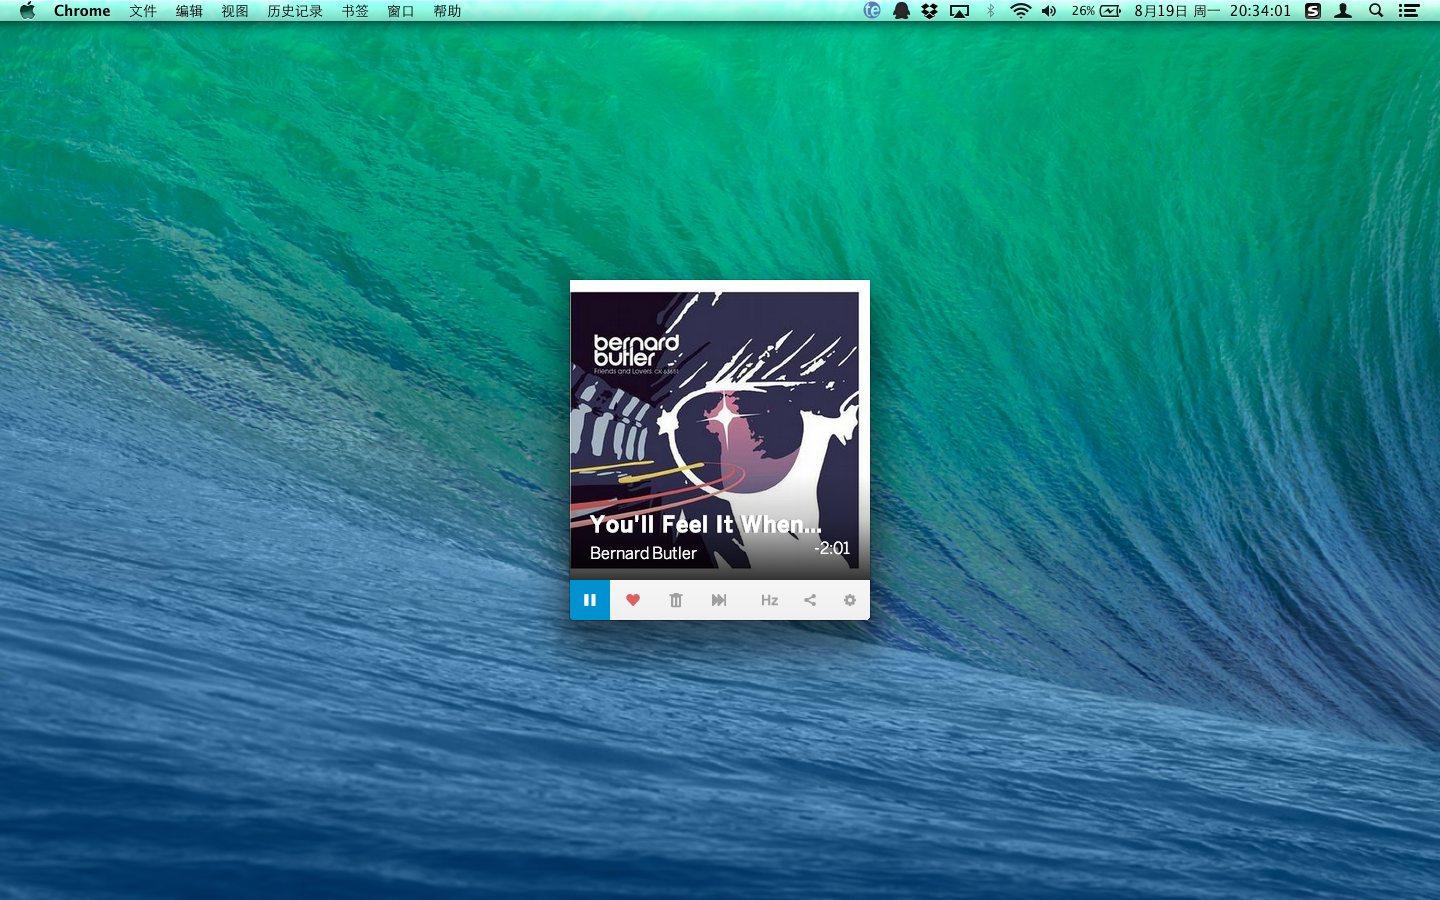Screen dimensions: 1440x900
Task: Open the 编辑 menu
Action: click(189, 11)
